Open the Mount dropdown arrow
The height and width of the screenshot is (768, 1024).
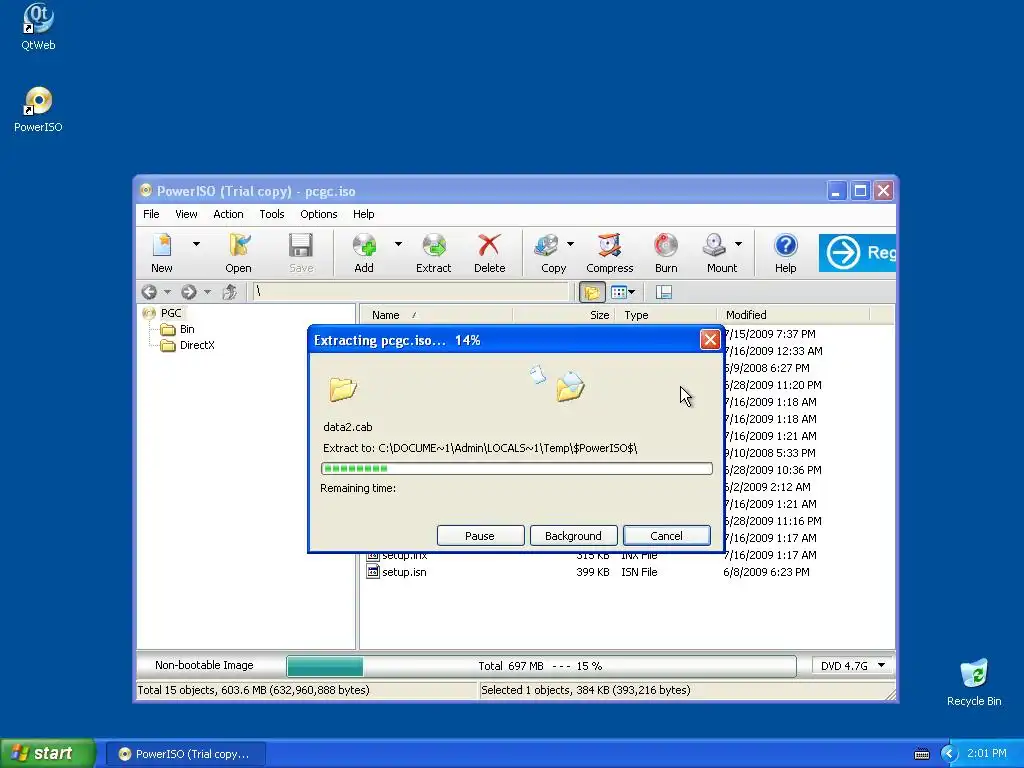738,244
